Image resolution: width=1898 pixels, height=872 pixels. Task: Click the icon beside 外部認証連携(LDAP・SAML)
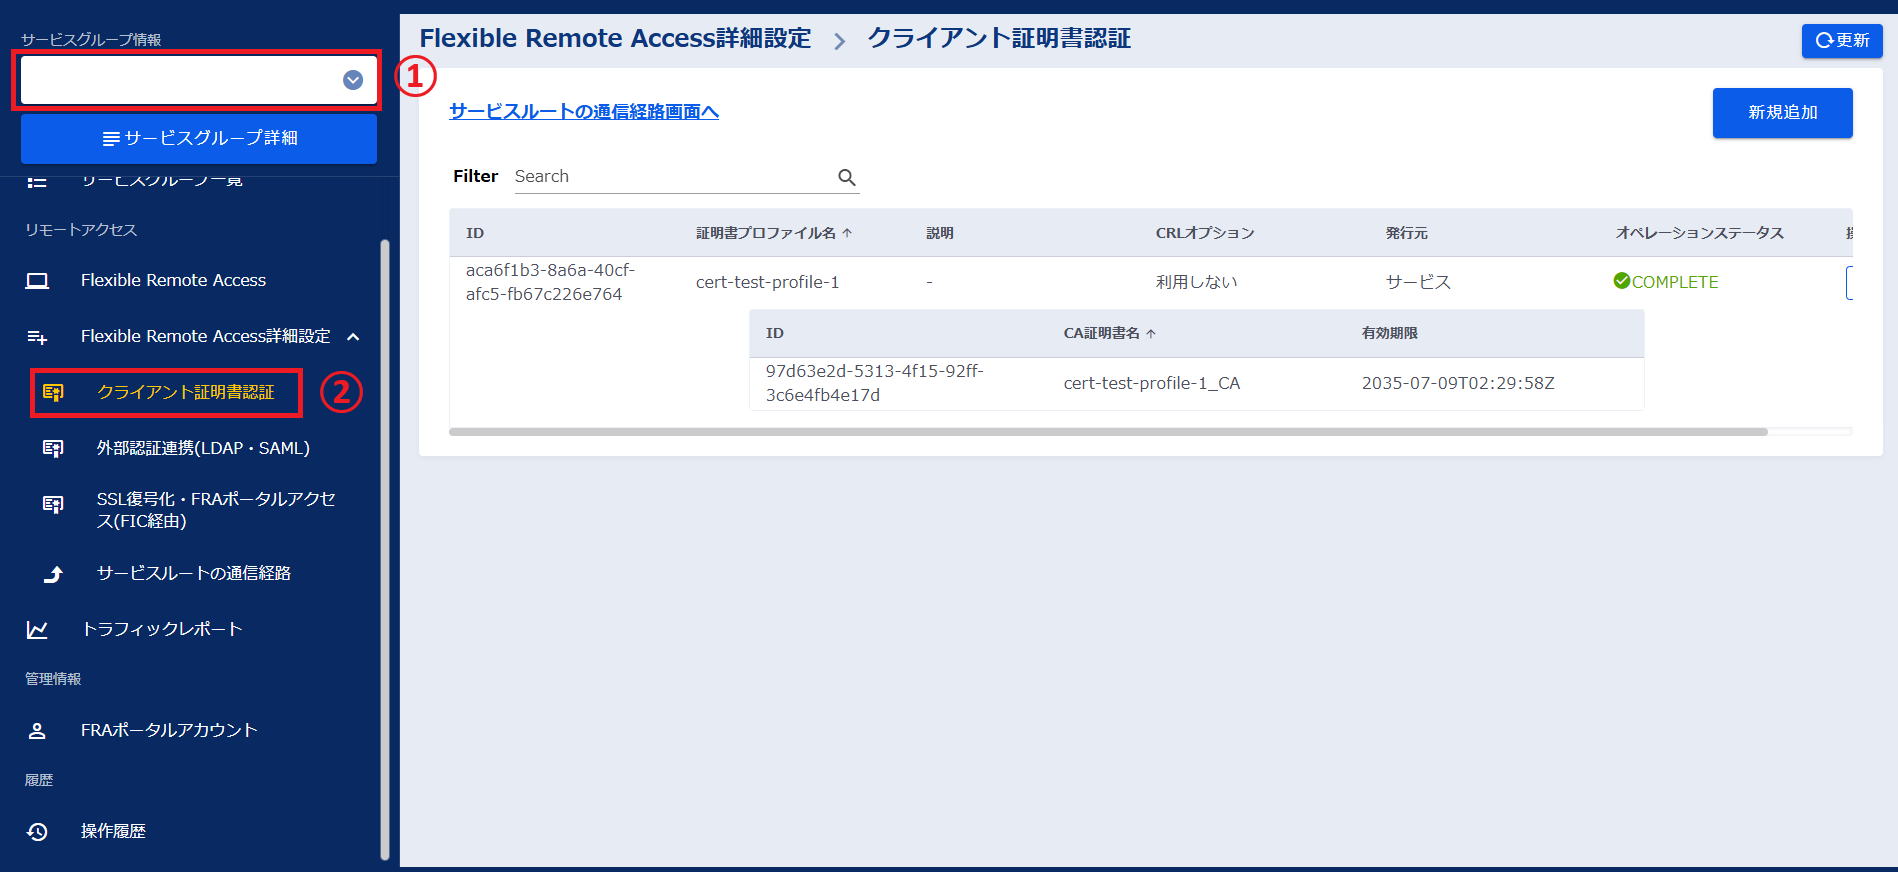[x=53, y=449]
